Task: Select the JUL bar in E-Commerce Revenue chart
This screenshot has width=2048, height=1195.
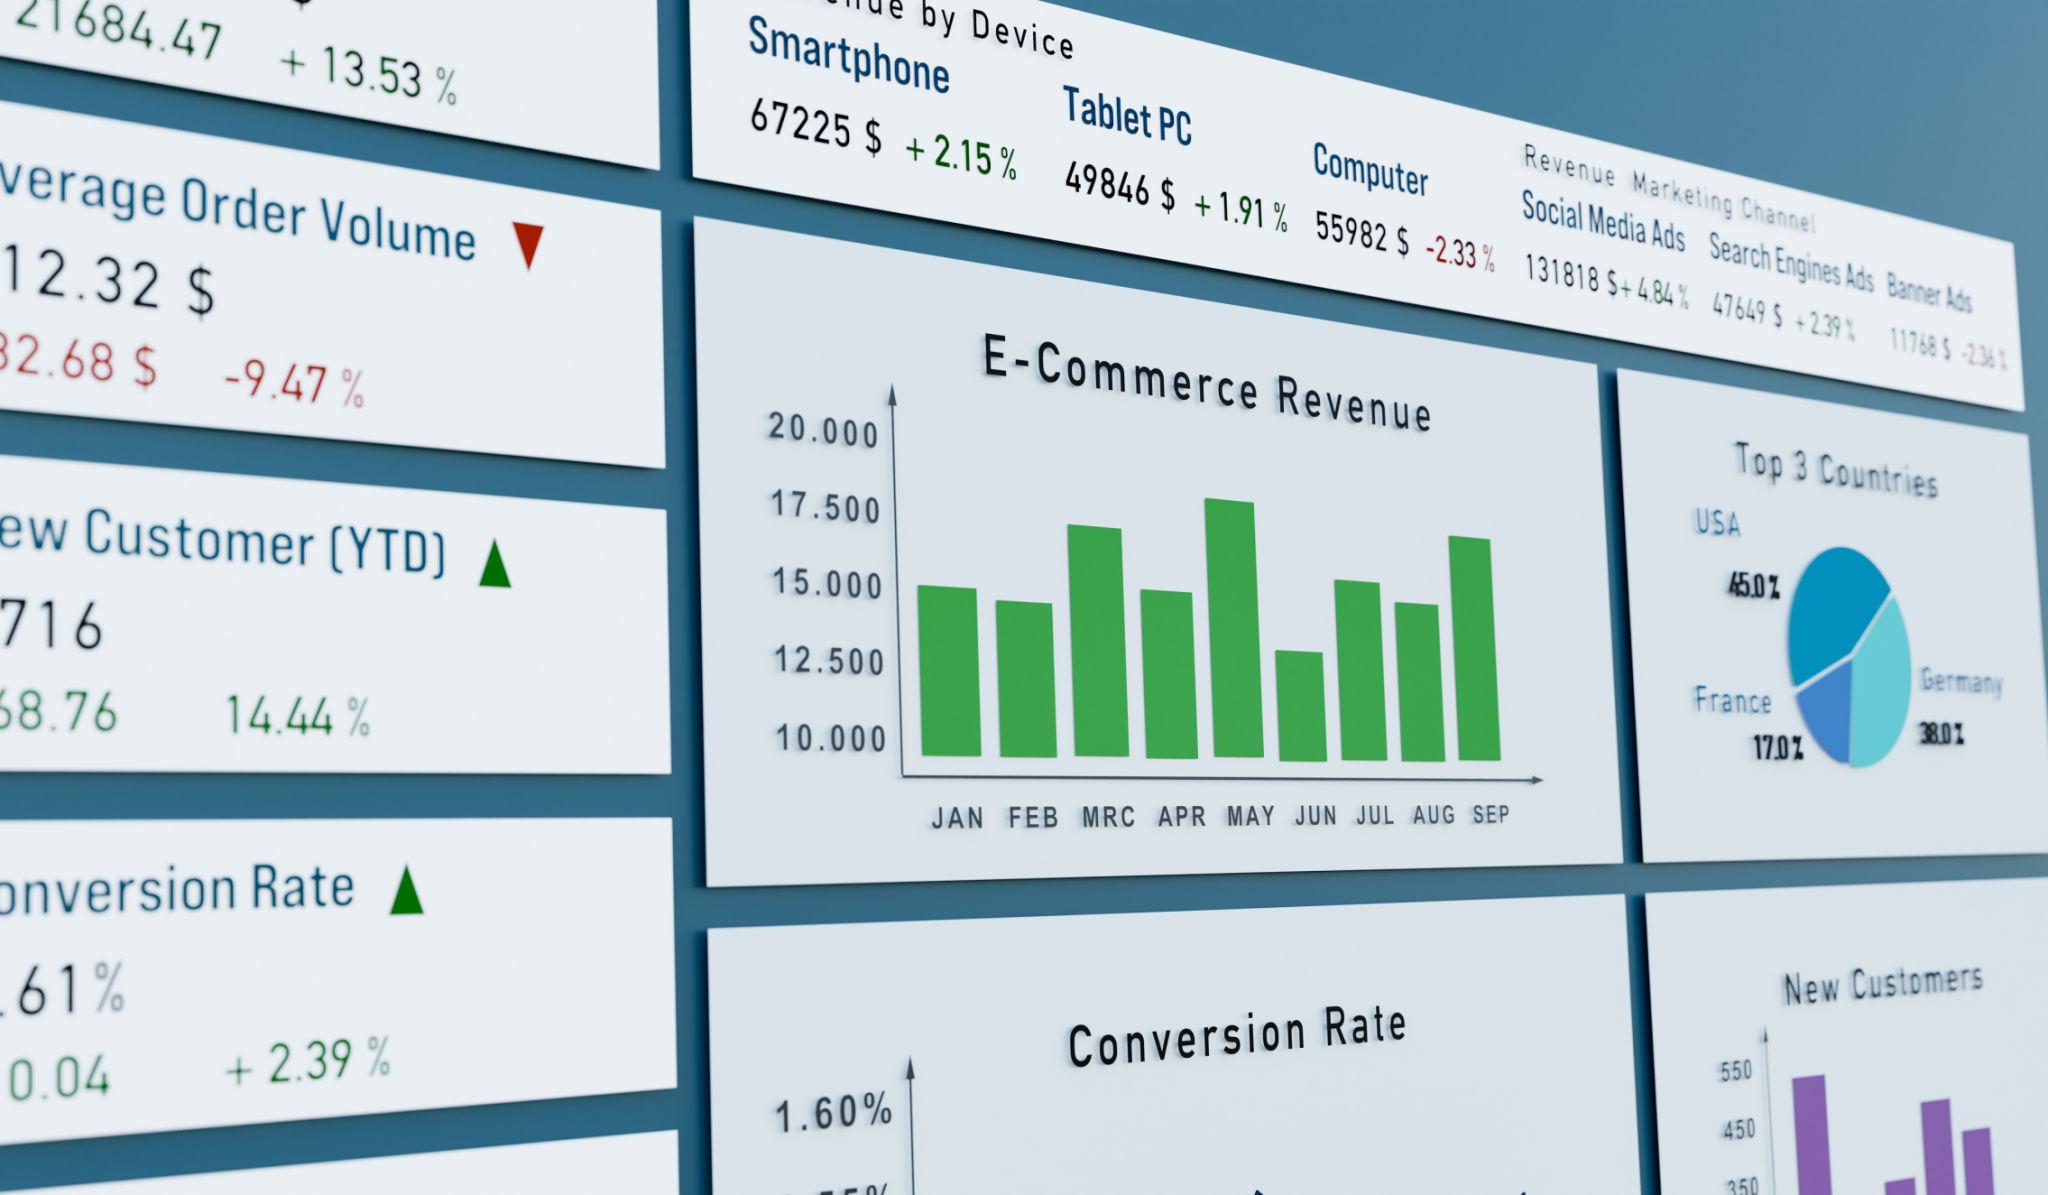Action: point(1361,670)
